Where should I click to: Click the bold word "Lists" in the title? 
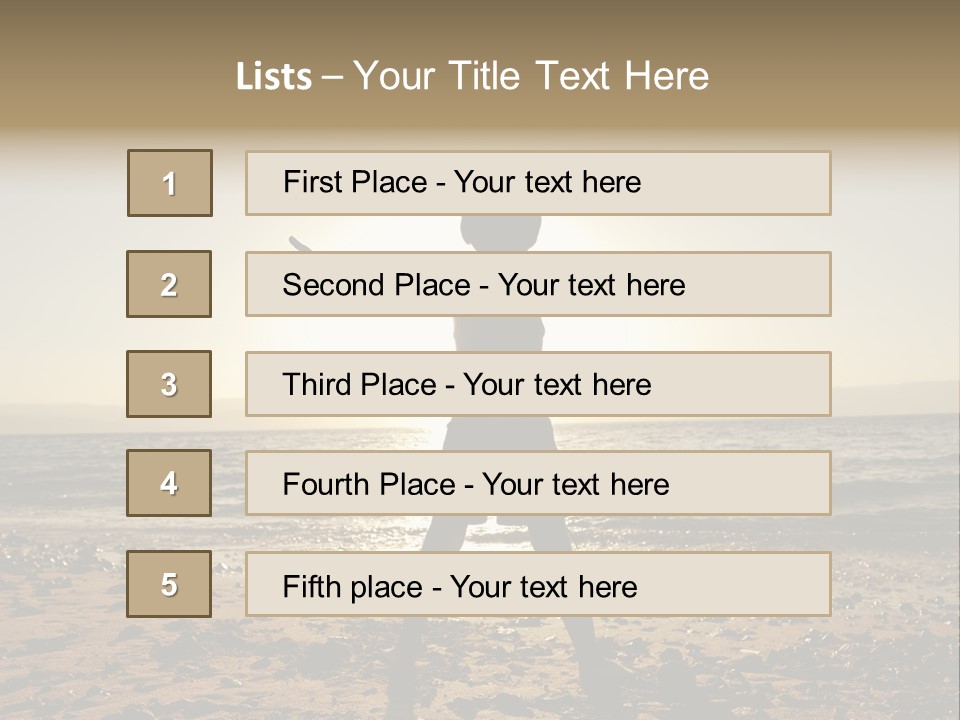pos(274,77)
